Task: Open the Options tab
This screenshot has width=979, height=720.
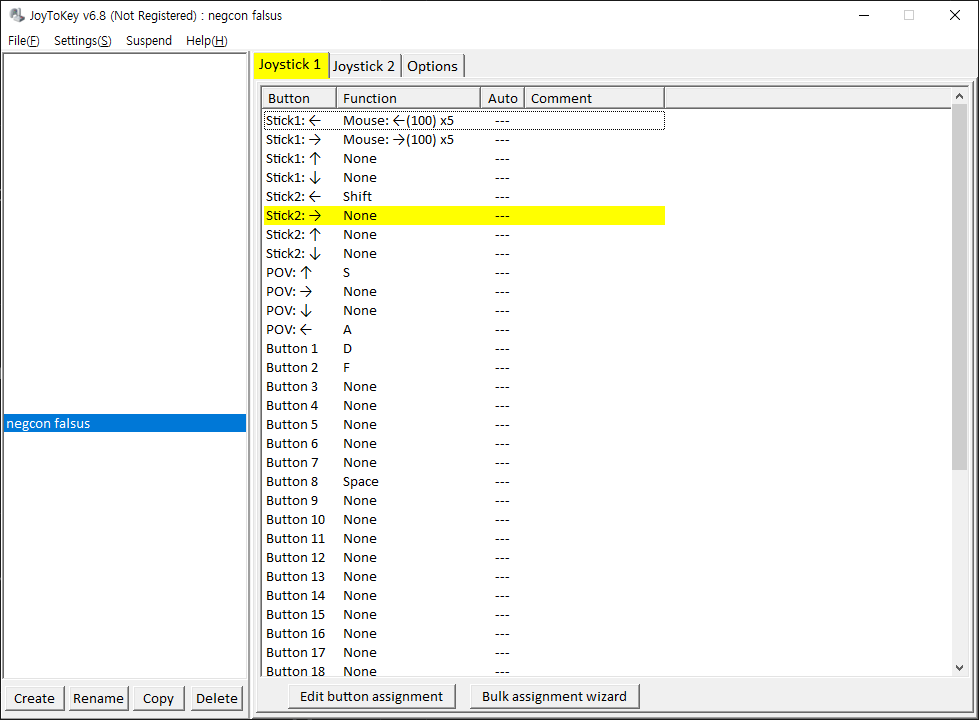Action: point(432,66)
